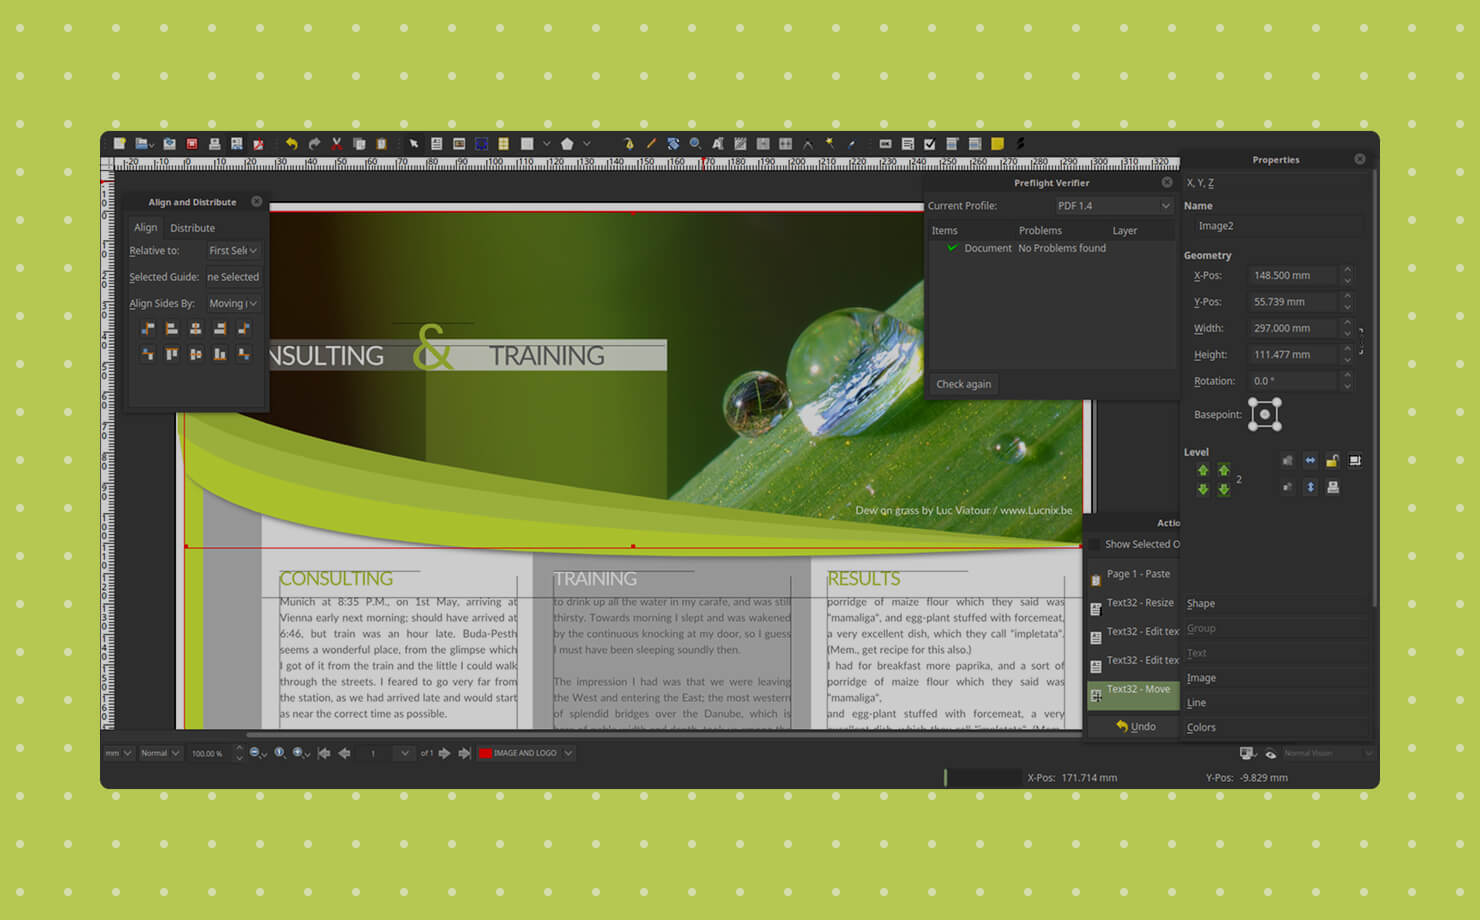The width and height of the screenshot is (1480, 920).
Task: Click the Eye Dropper color picker tool
Action: pyautogui.click(x=851, y=143)
